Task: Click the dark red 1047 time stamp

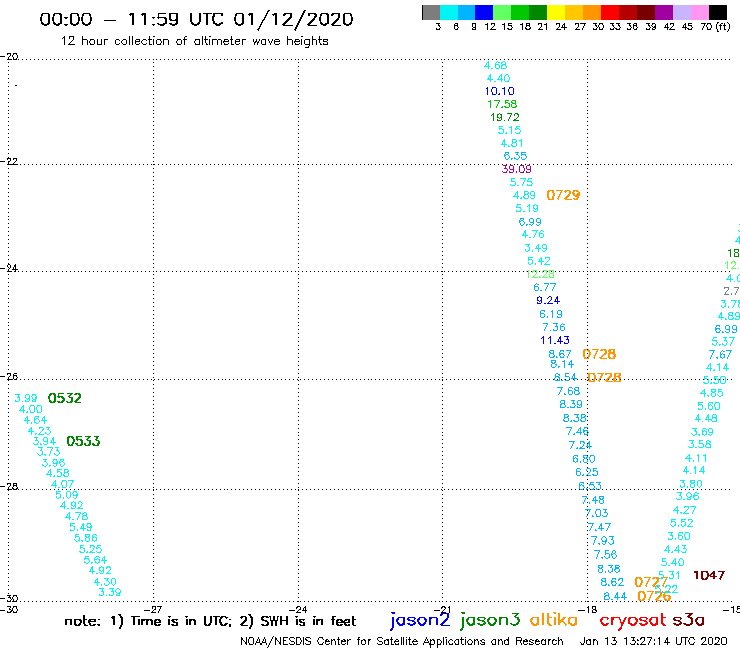Action: click(709, 575)
